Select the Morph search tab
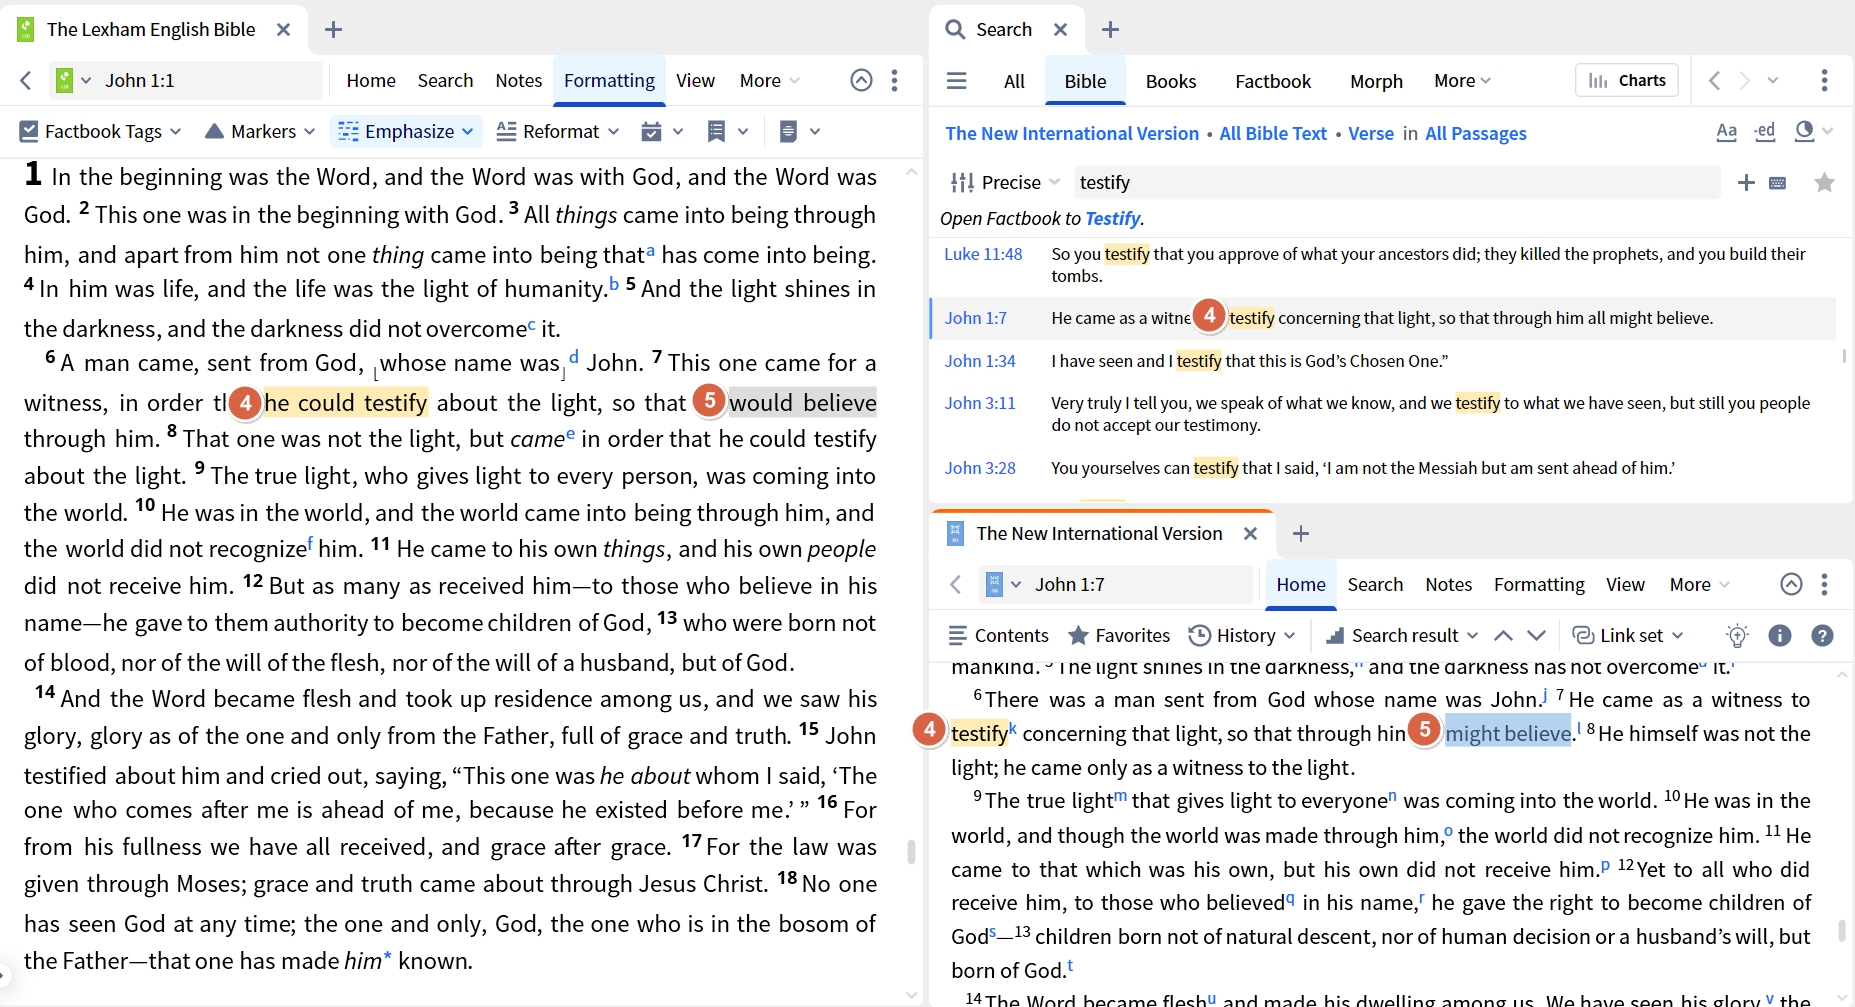This screenshot has width=1855, height=1007. click(x=1376, y=81)
